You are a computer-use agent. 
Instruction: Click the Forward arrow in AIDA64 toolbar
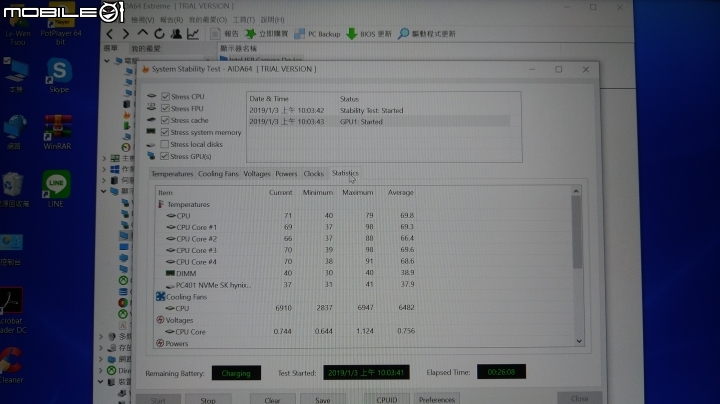tap(126, 34)
